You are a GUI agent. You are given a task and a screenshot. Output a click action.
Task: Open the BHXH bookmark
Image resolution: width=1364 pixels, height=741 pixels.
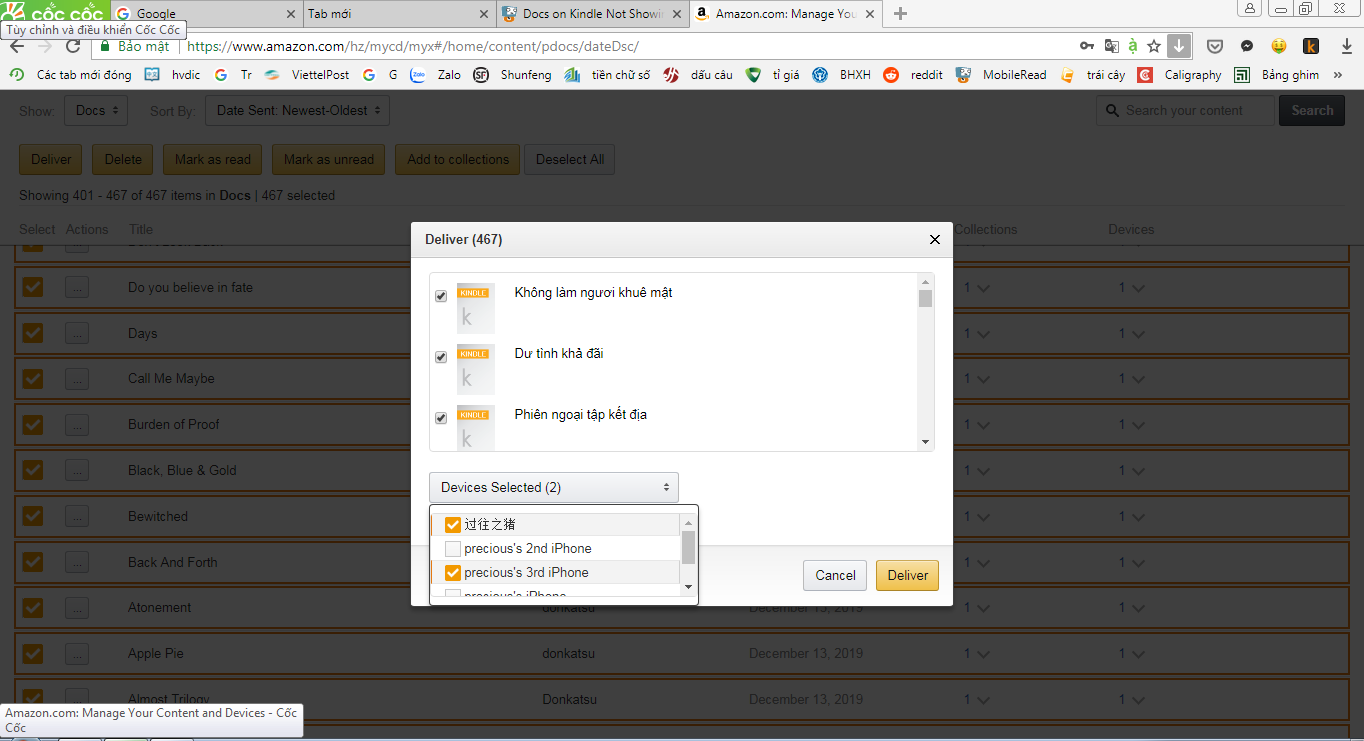pyautogui.click(x=842, y=75)
